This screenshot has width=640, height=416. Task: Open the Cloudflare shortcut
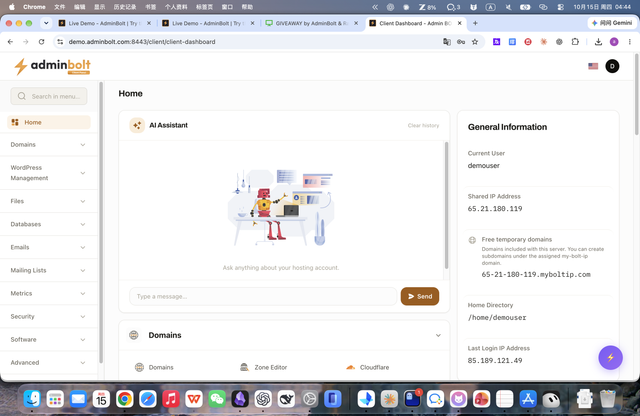[367, 367]
